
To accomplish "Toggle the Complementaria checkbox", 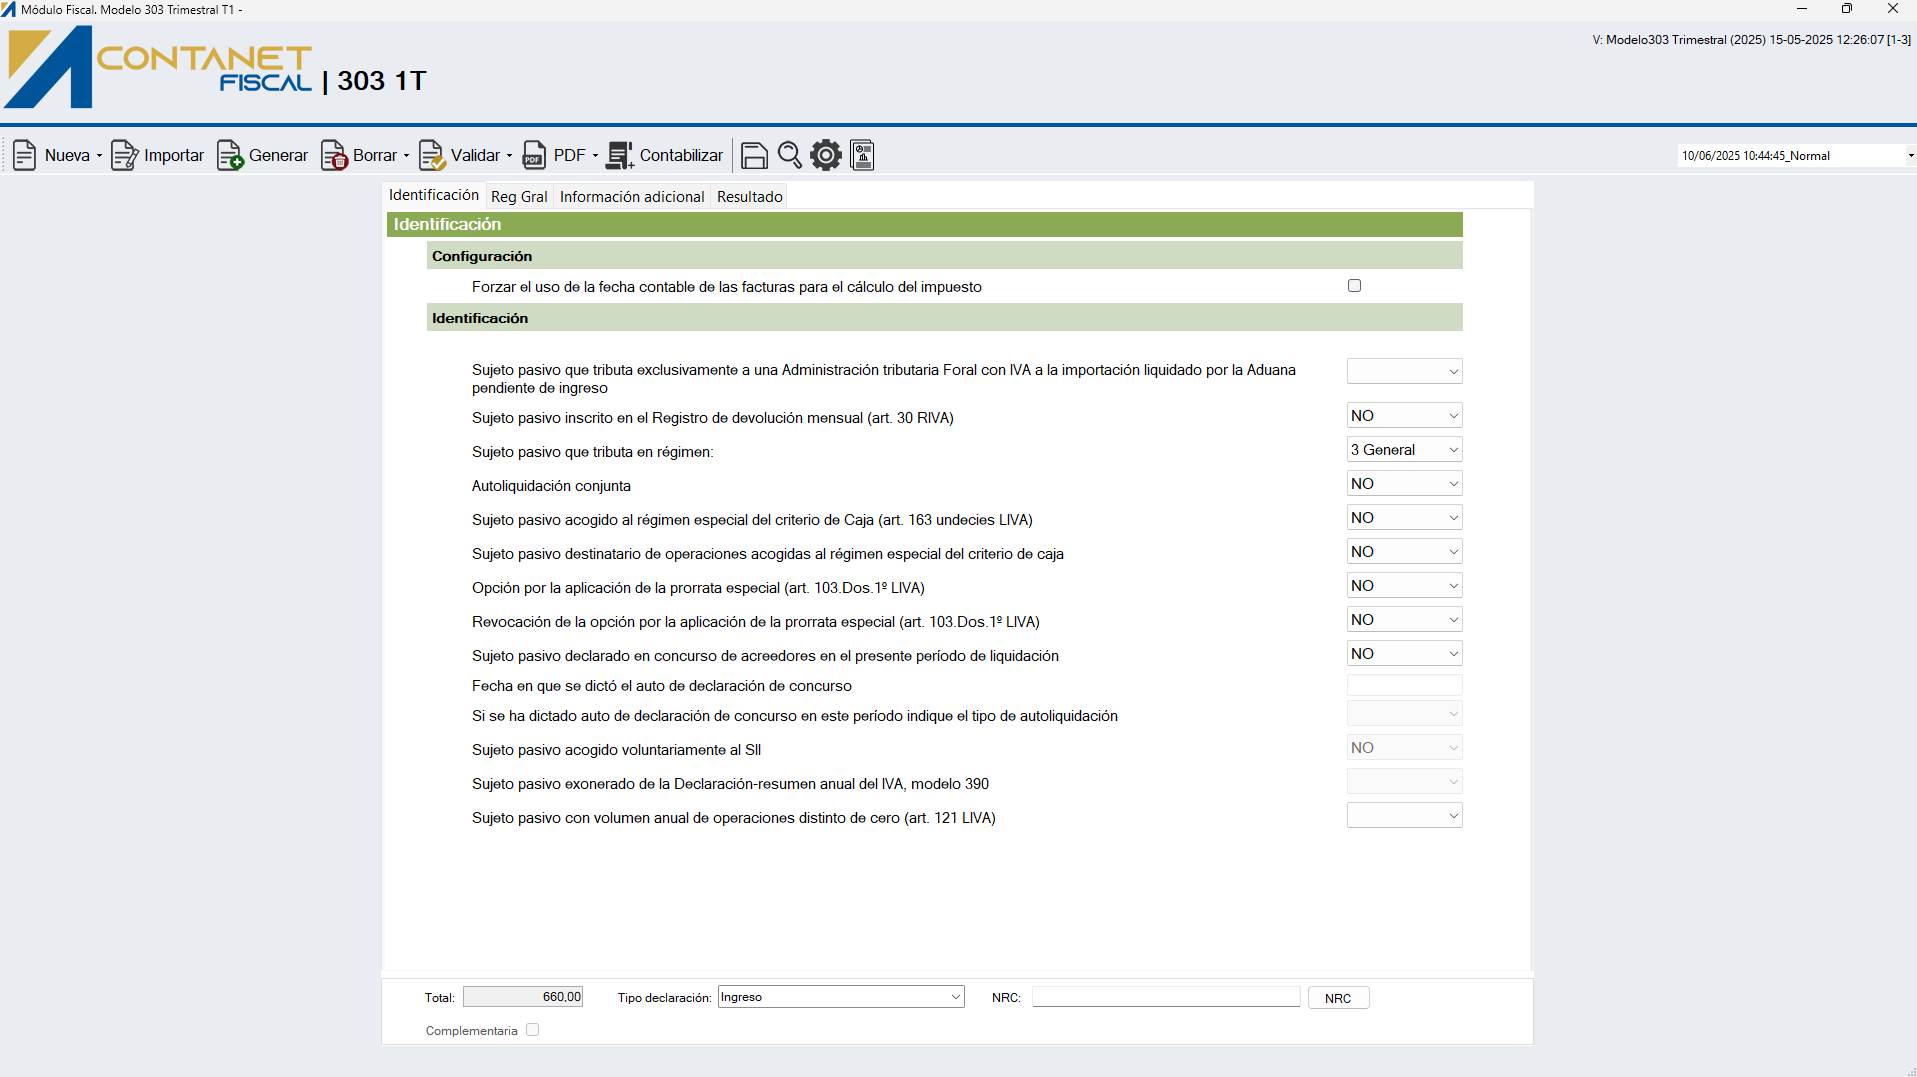I will click(533, 1030).
